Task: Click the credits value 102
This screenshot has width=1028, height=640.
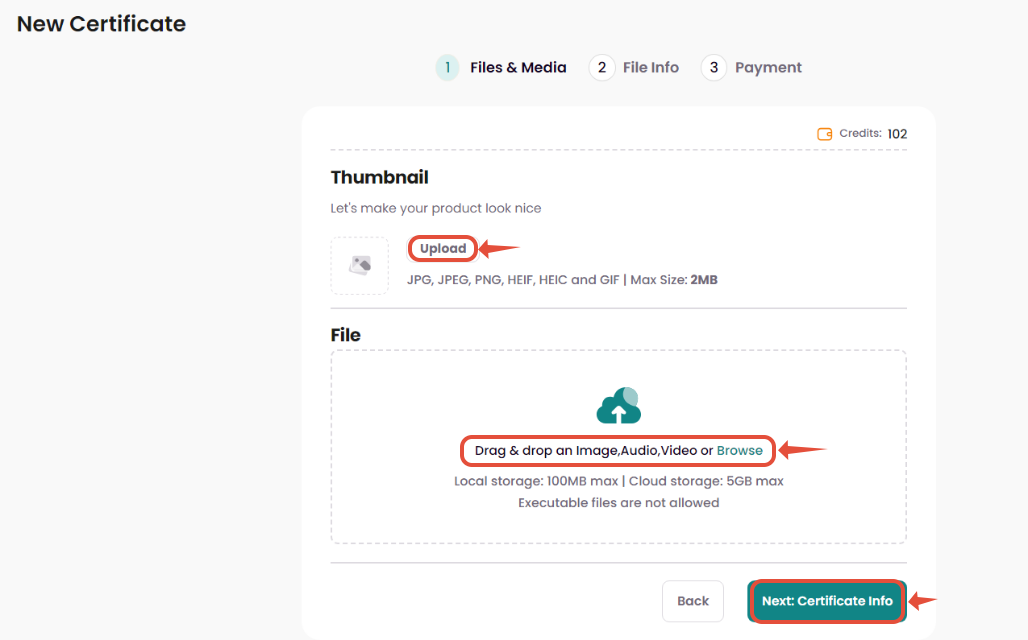Action: tap(898, 134)
